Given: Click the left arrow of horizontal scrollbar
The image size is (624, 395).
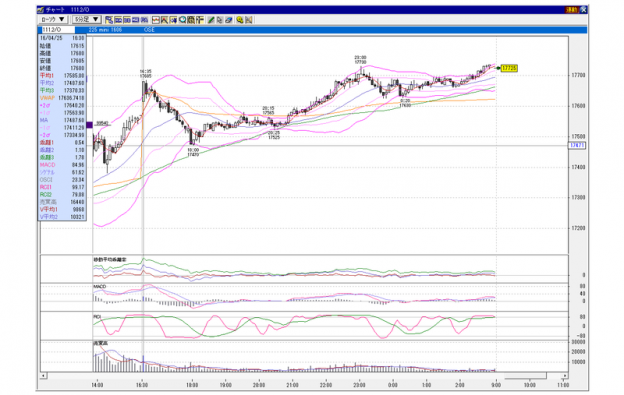Looking at the screenshot, I should coord(44,376).
